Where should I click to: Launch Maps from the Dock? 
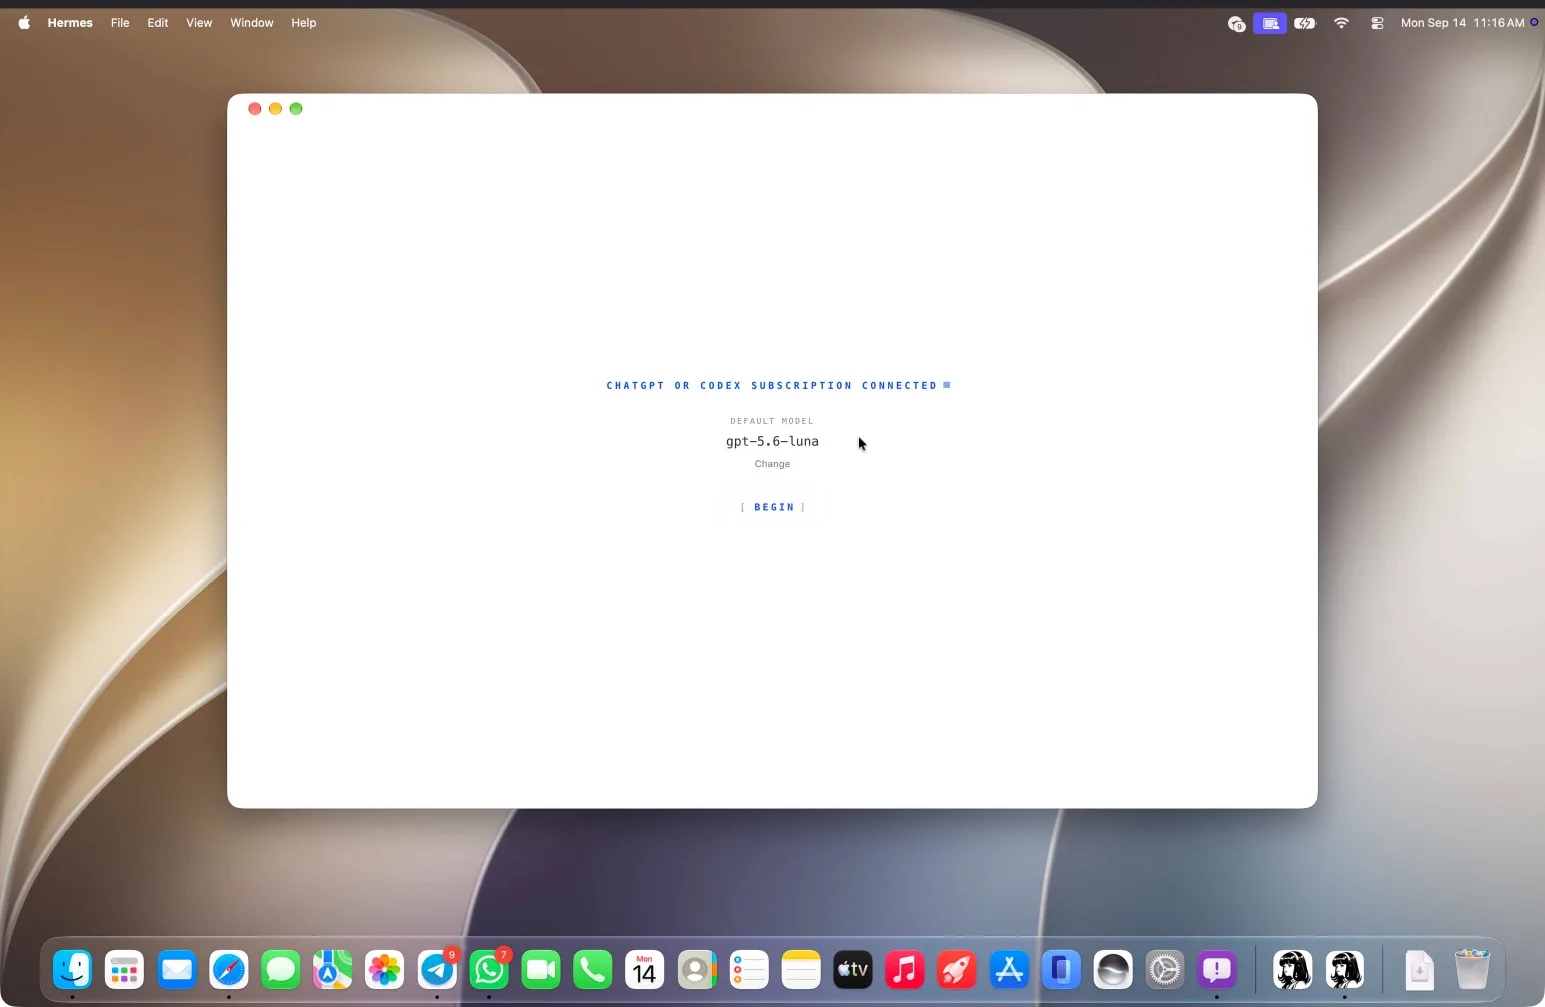coord(332,969)
